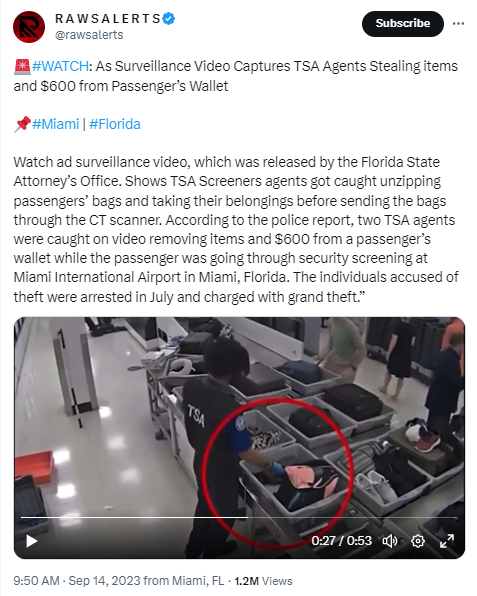Expand the video to fullscreen
477x596 pixels.
[447, 541]
